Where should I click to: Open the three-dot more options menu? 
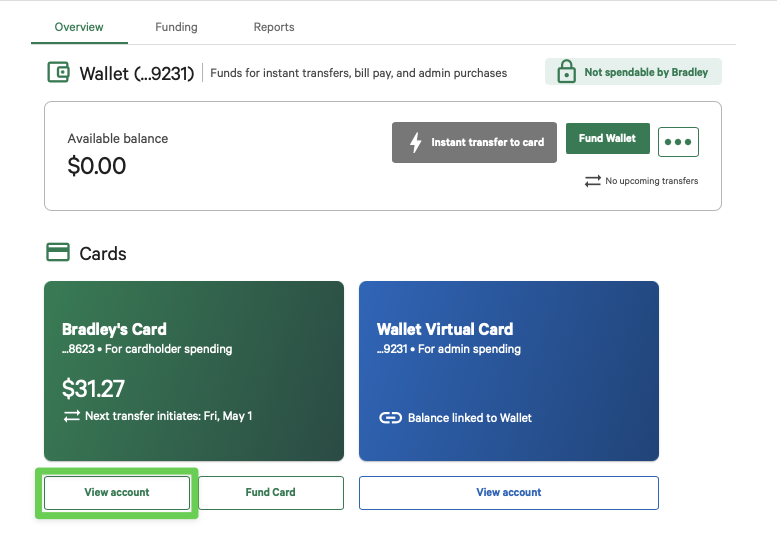[x=678, y=142]
